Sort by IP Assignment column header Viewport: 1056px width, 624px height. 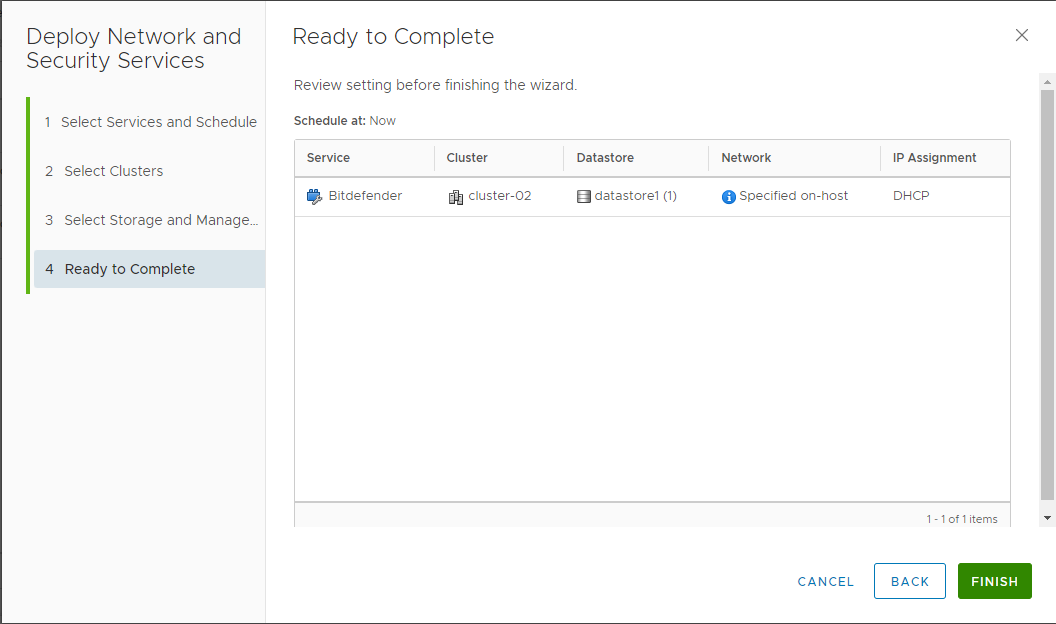(x=934, y=158)
